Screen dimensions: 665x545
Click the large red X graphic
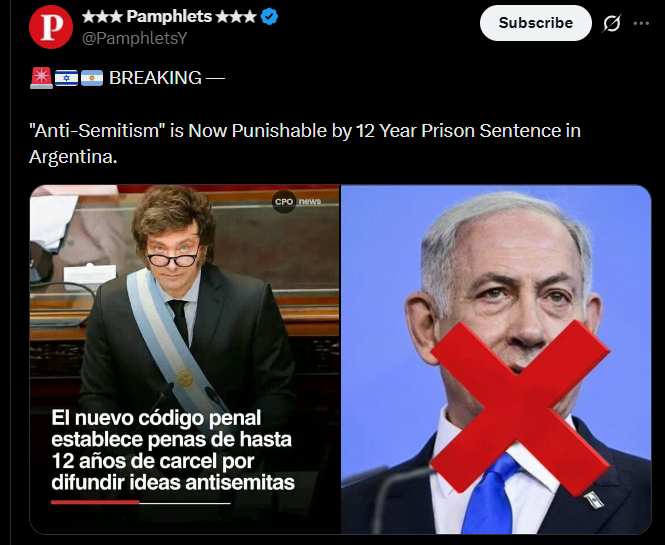(520, 408)
